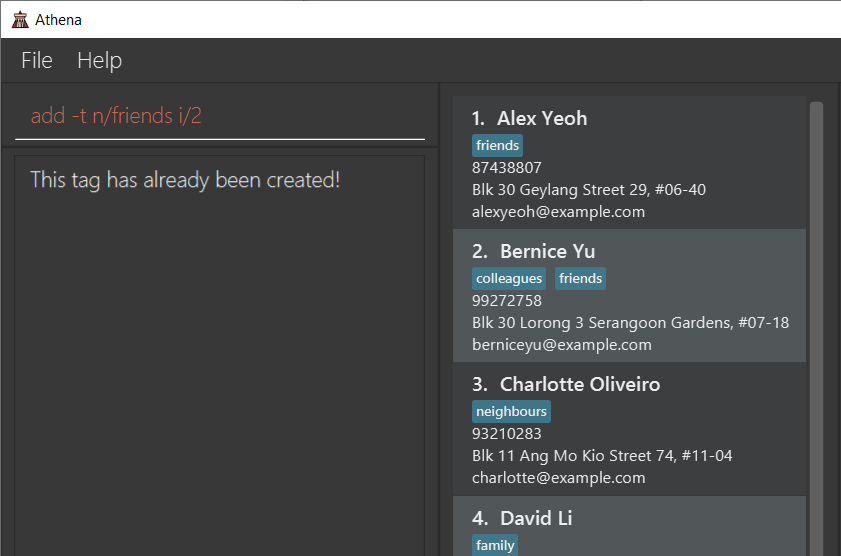Screen dimensions: 841x556
Task: Select the Charlotte Oliveiro contact name
Action: pos(580,384)
